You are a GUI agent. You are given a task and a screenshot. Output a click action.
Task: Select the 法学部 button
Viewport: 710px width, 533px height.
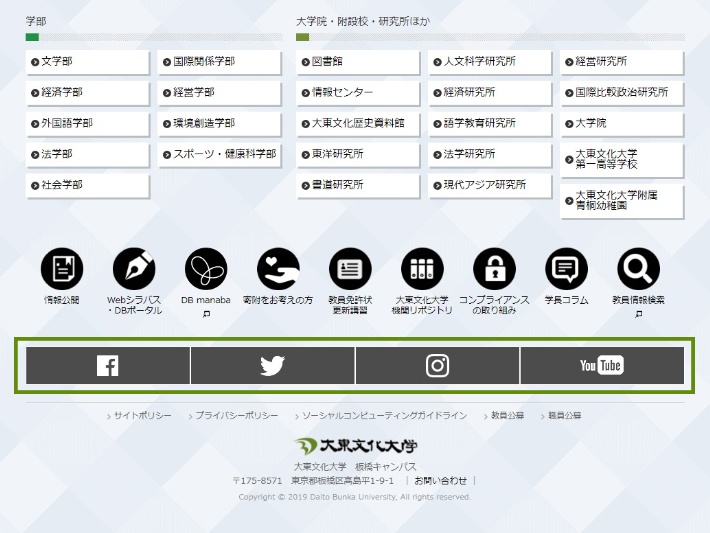(87, 154)
